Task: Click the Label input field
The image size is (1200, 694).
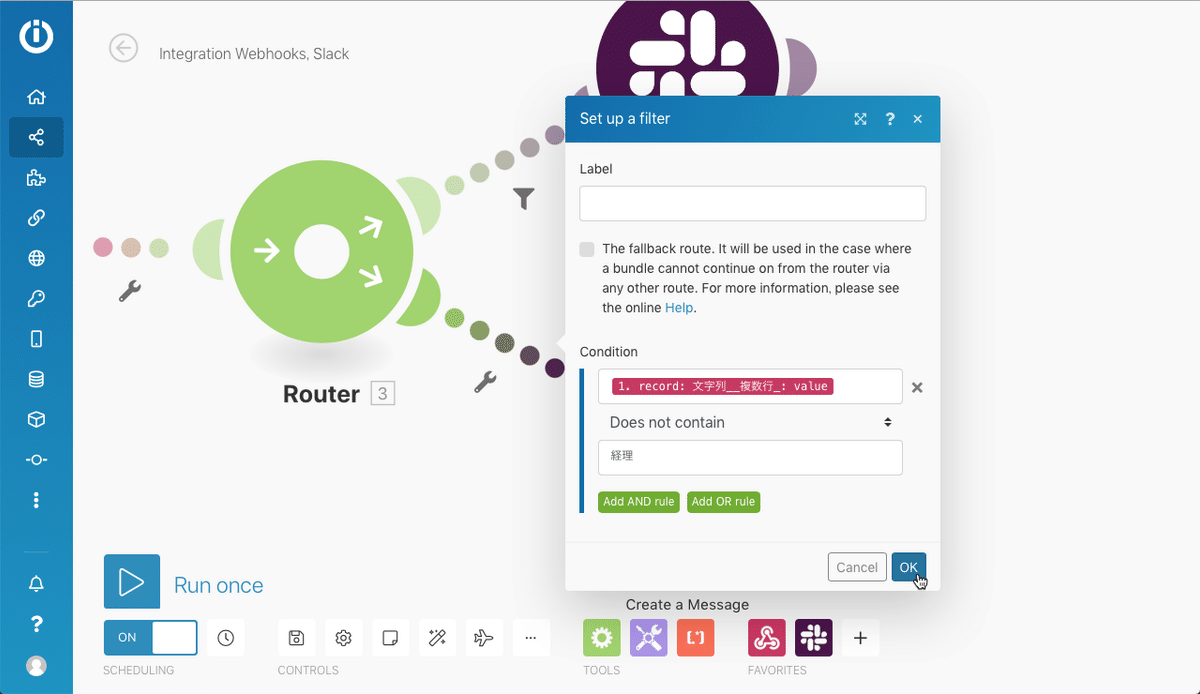Action: tap(752, 203)
